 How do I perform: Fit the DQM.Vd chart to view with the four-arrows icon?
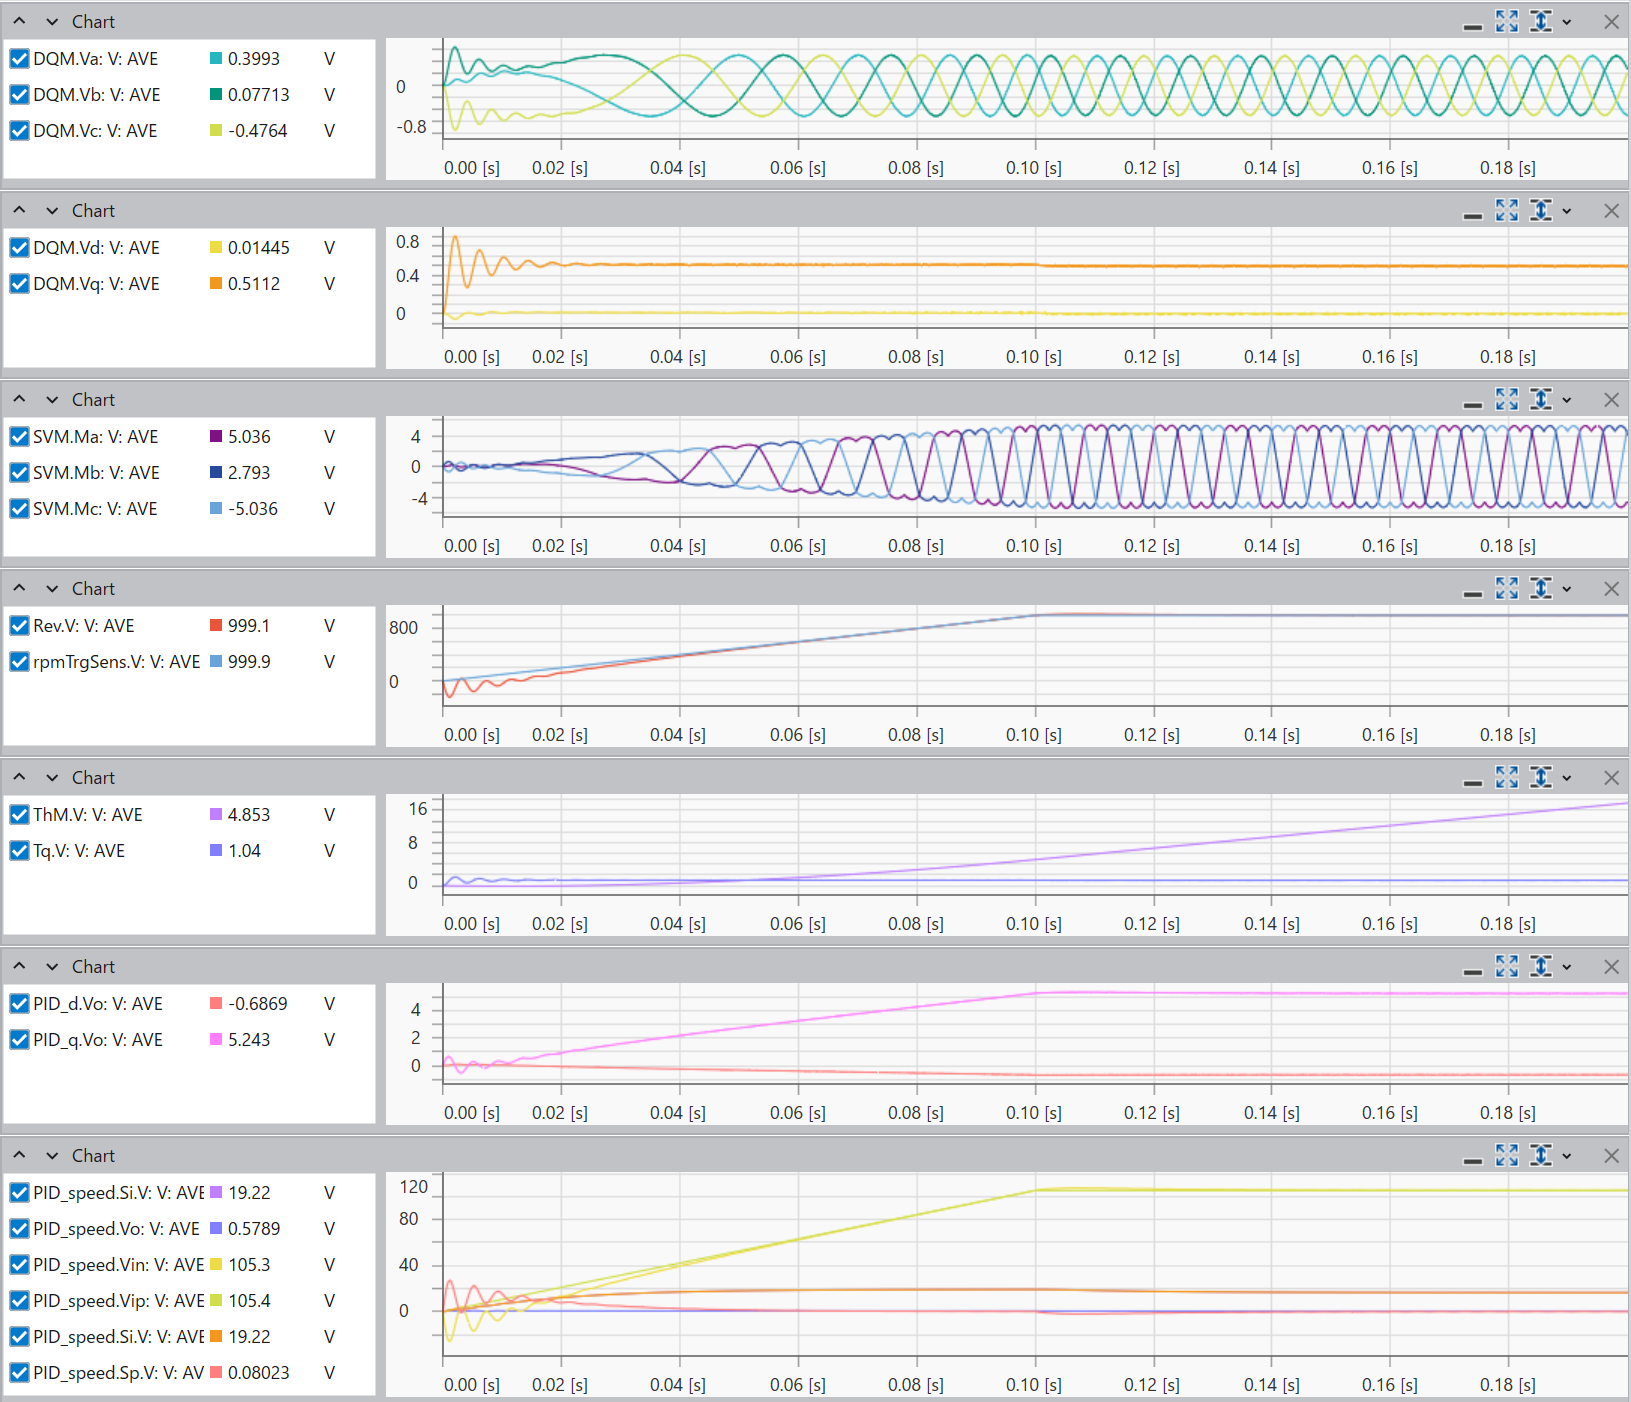(1506, 210)
